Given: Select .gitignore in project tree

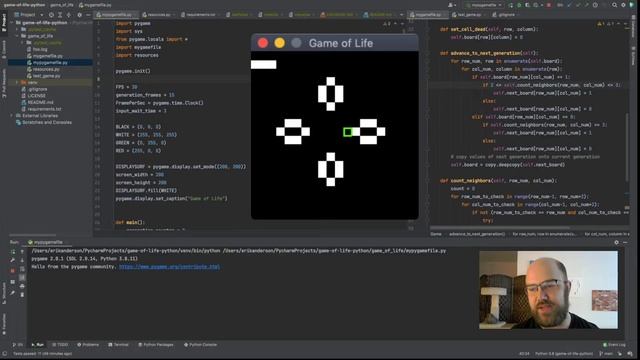Looking at the screenshot, I should (37, 89).
